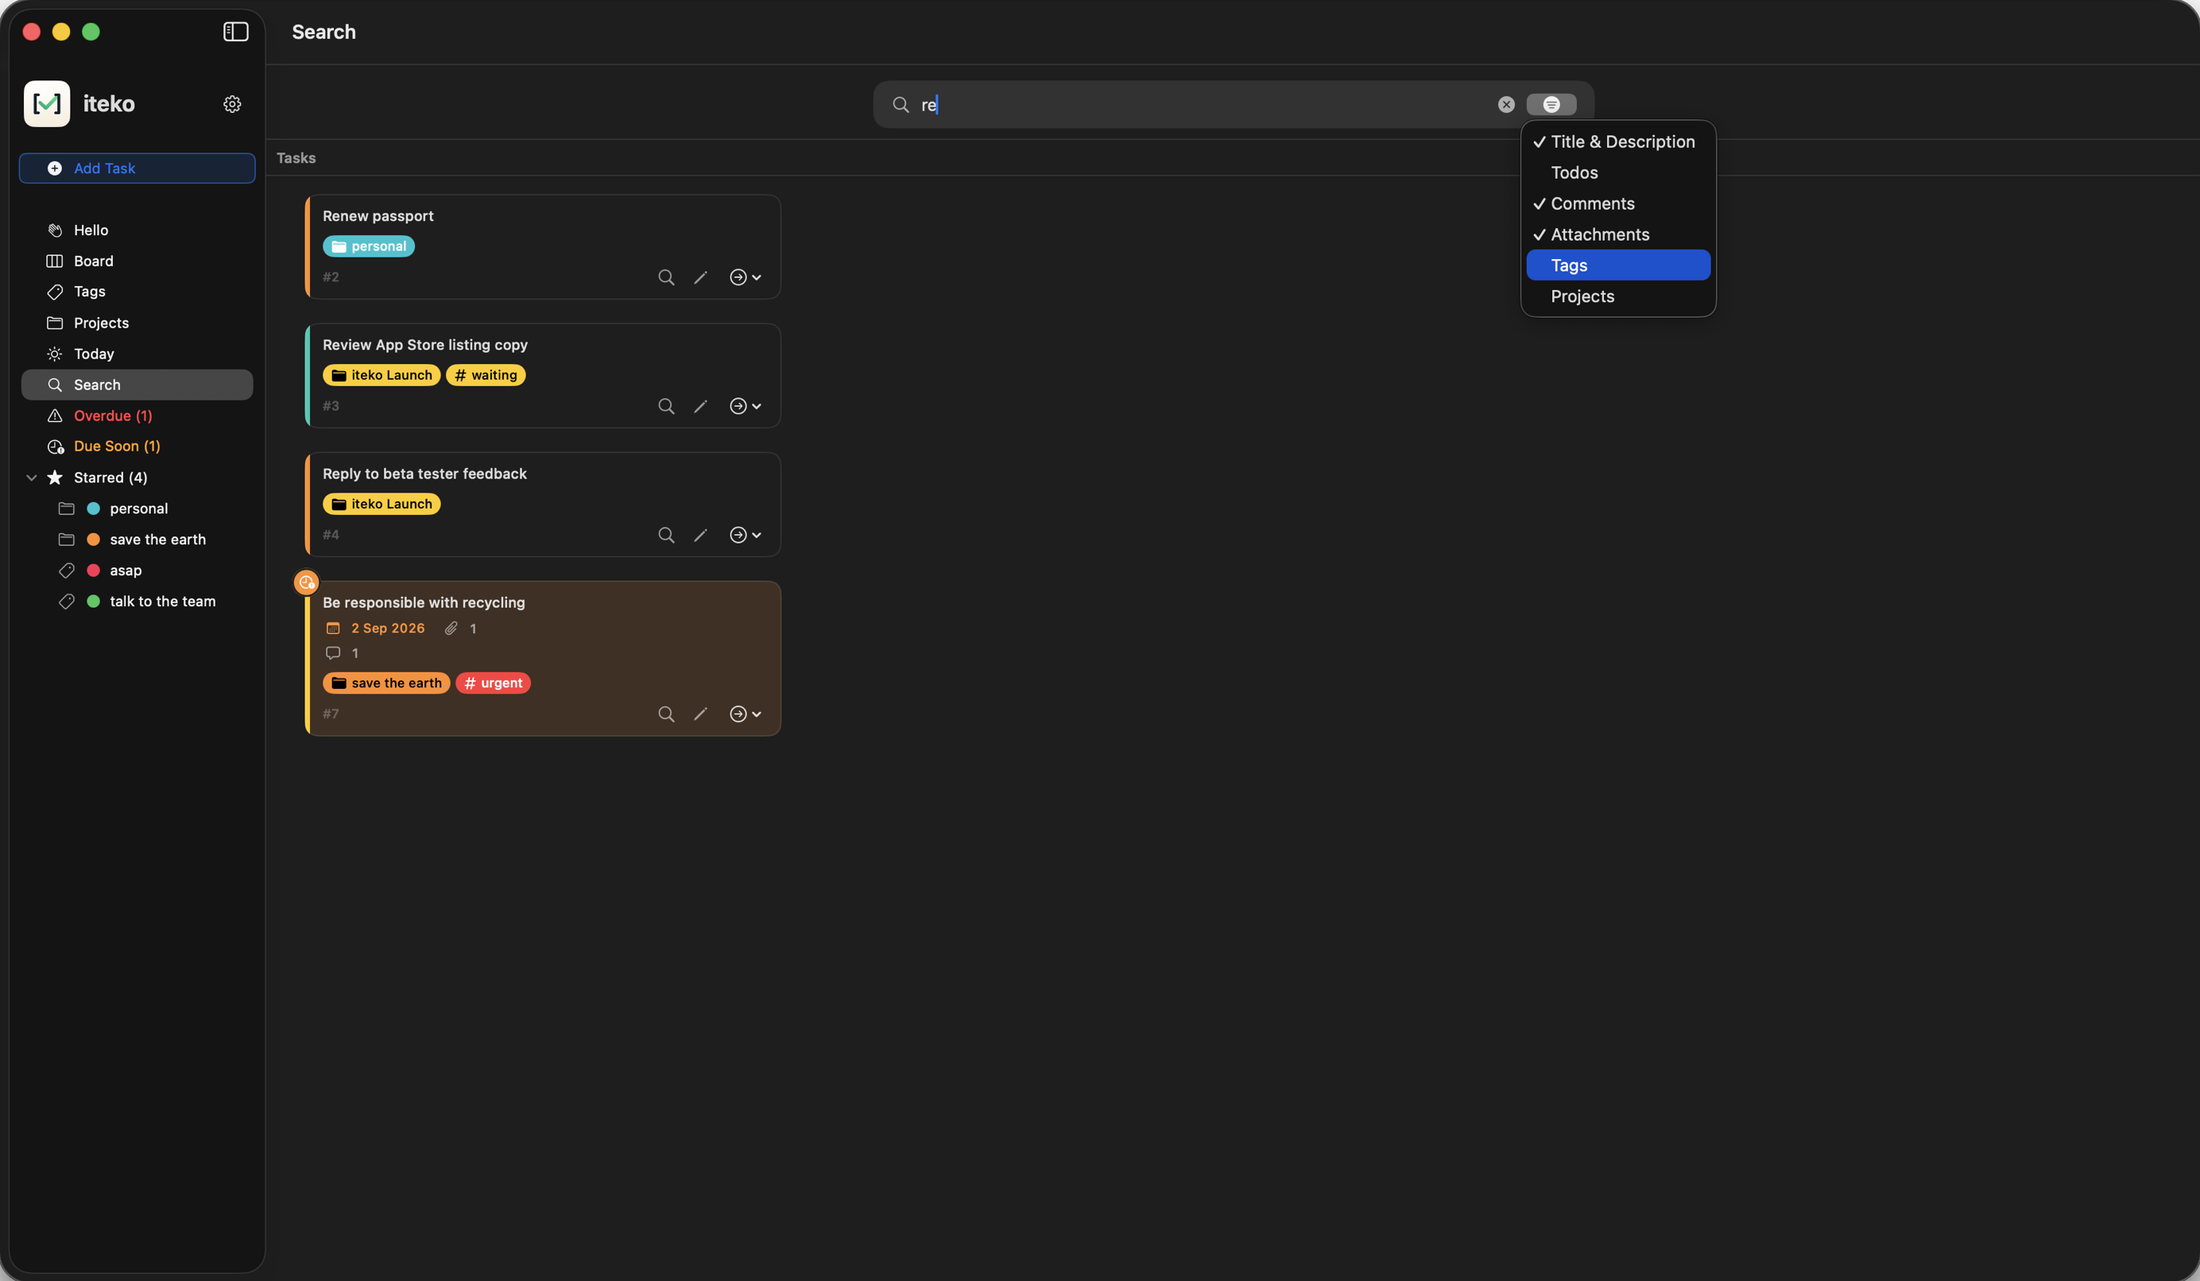
Task: Click Add Task button
Action: (x=137, y=168)
